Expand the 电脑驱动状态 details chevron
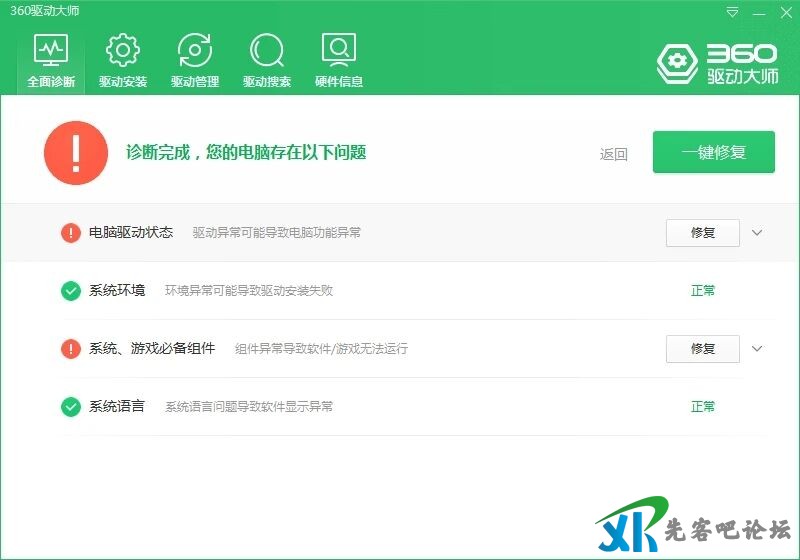 (x=757, y=233)
